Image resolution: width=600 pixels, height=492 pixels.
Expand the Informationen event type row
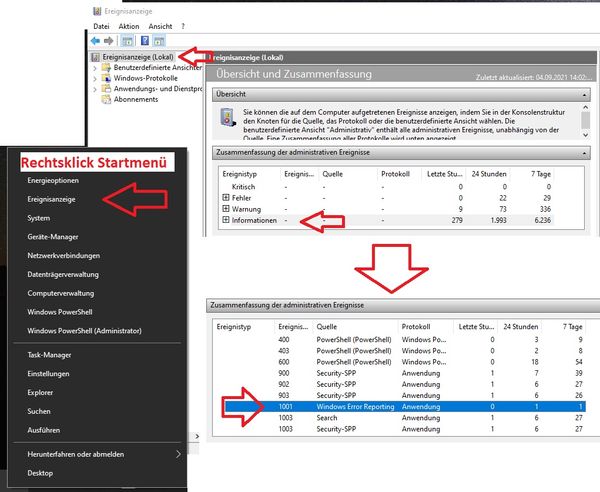[x=226, y=219]
